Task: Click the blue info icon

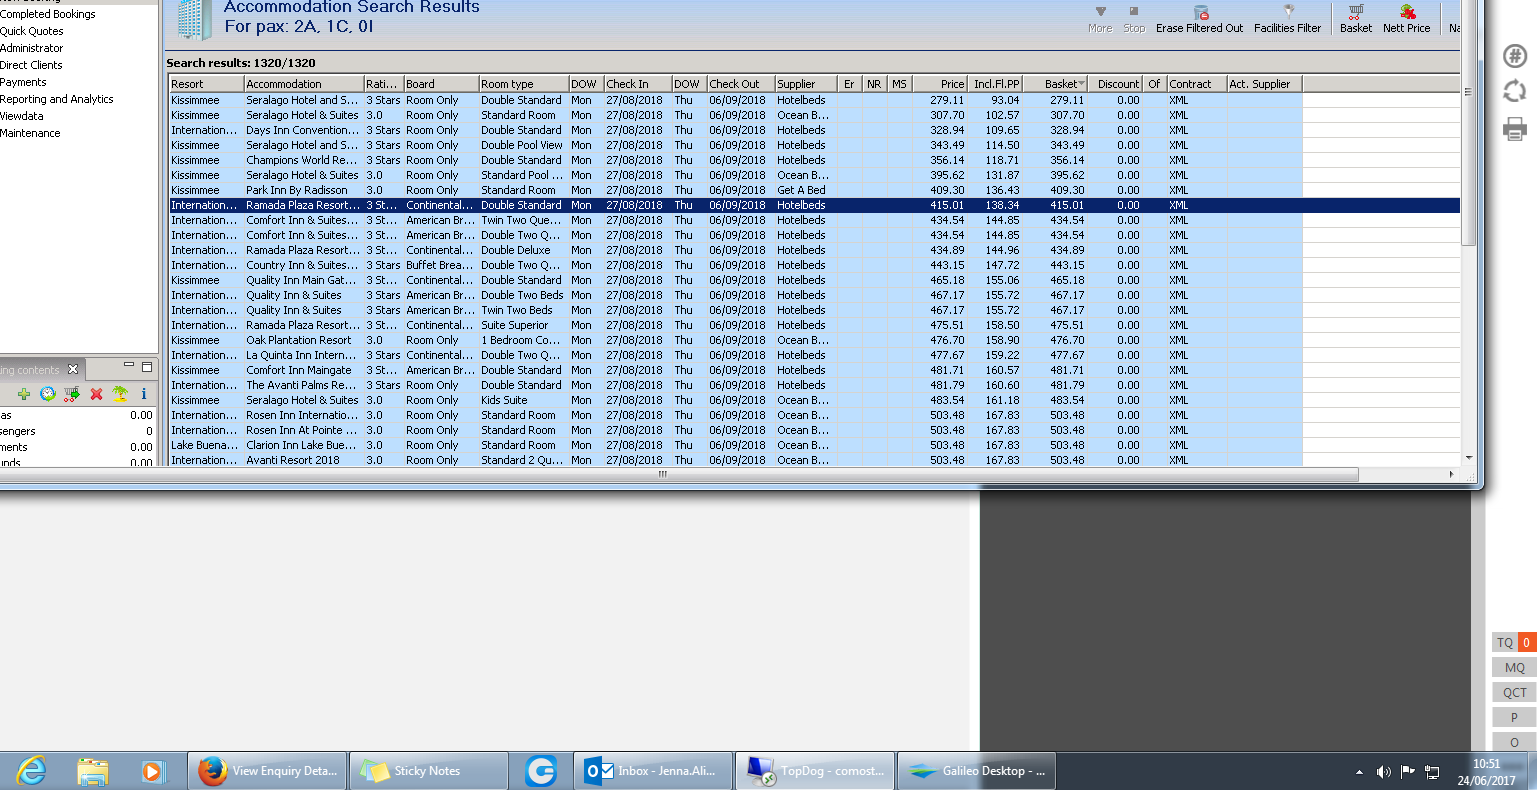Action: tap(144, 394)
